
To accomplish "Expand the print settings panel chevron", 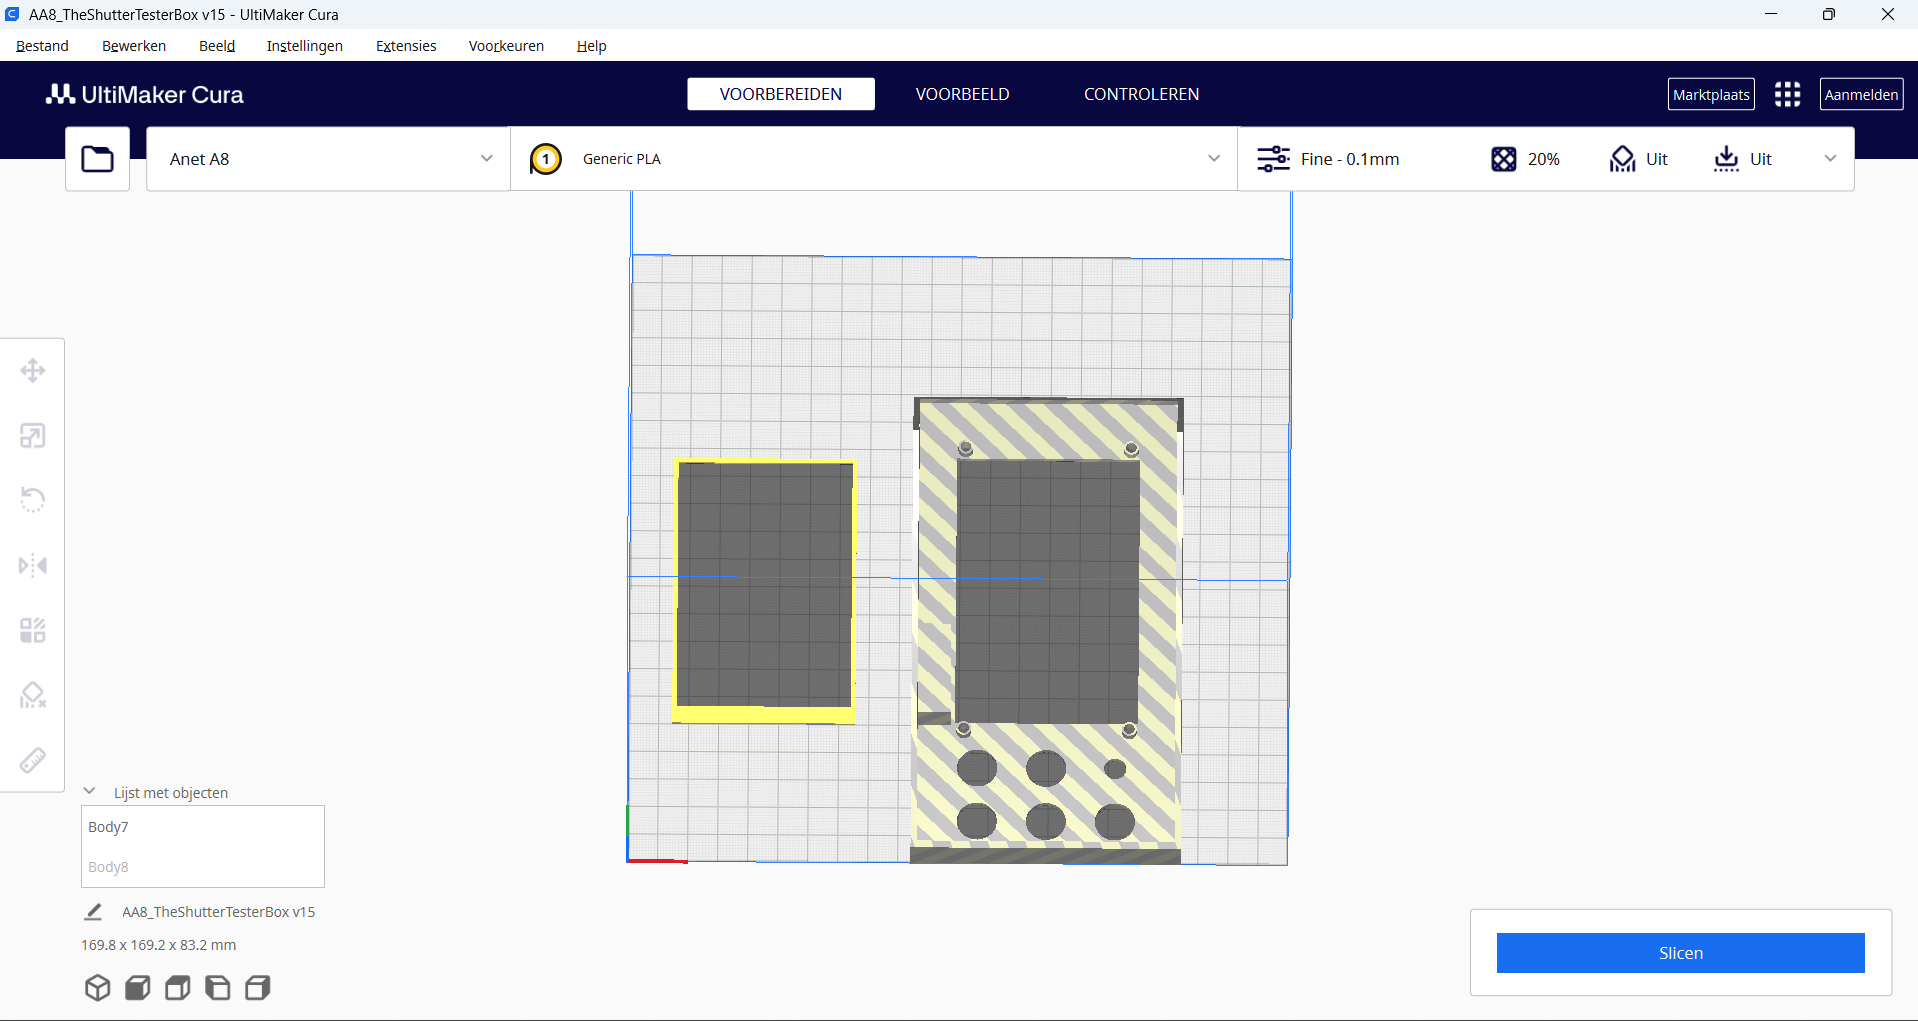I will pos(1830,159).
